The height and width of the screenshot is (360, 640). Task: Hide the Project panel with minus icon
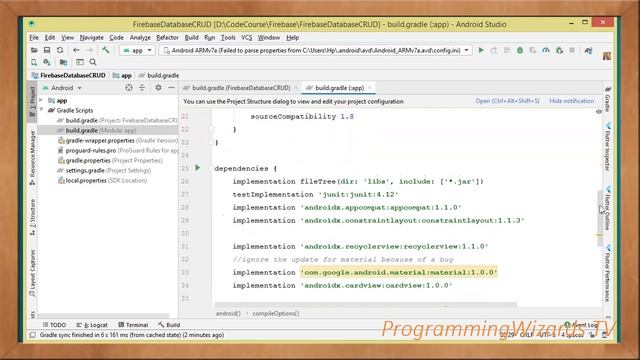(x=171, y=88)
